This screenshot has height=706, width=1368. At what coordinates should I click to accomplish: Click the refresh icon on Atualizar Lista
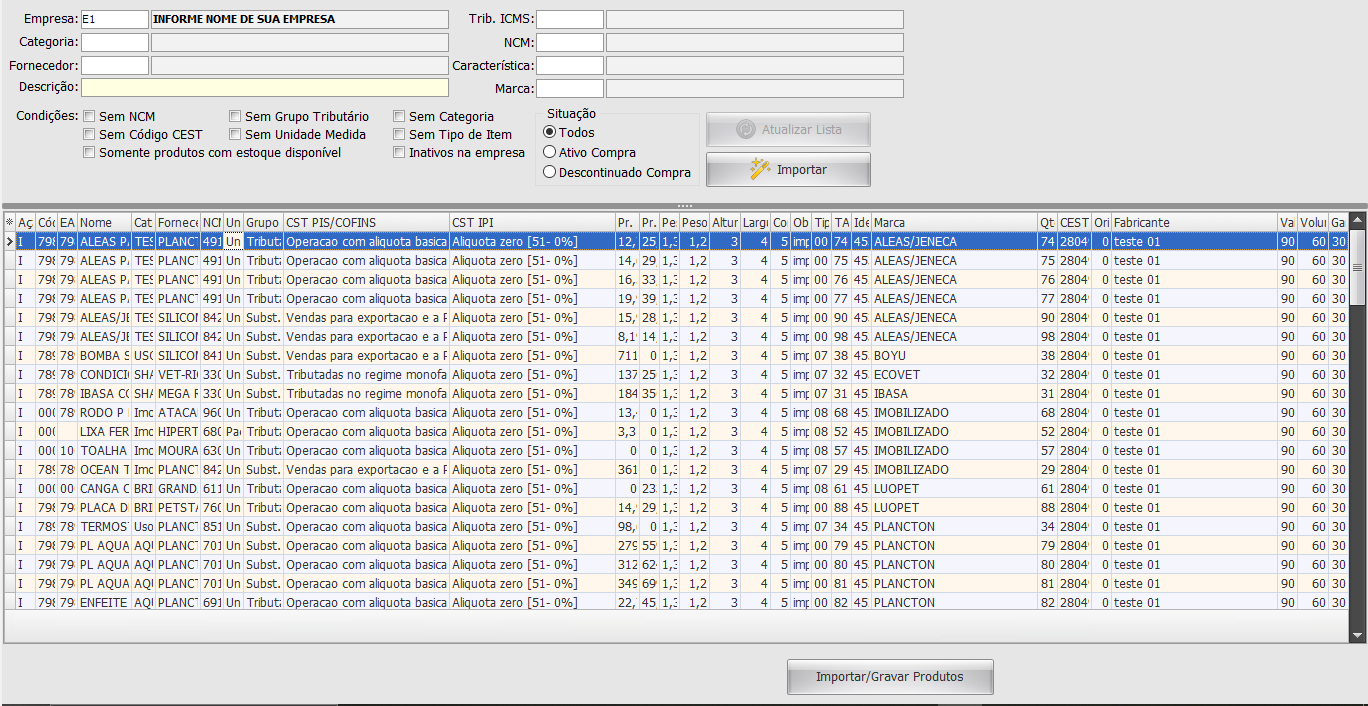pyautogui.click(x=745, y=129)
